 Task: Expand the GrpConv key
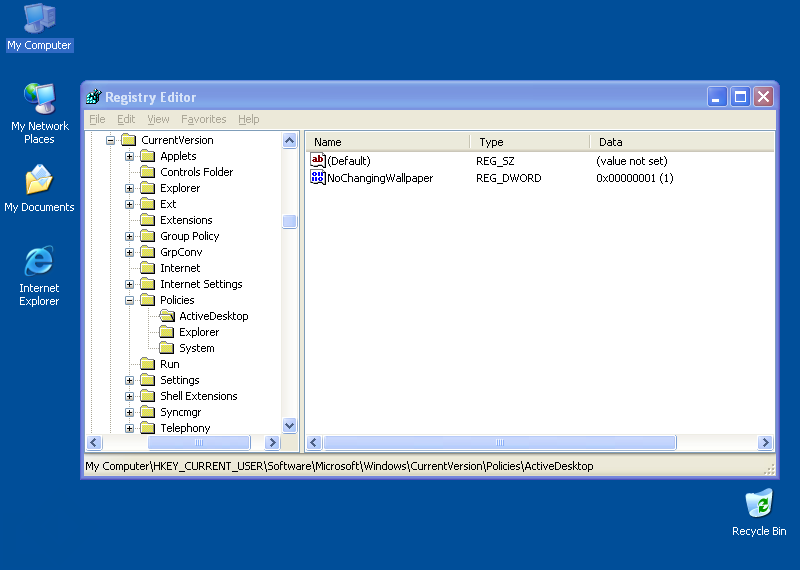[129, 252]
